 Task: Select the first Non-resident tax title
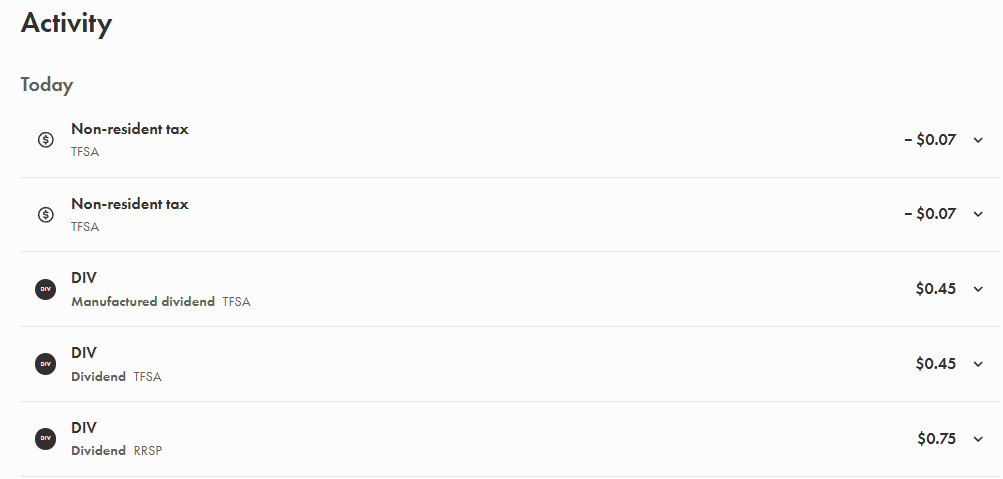pos(130,129)
